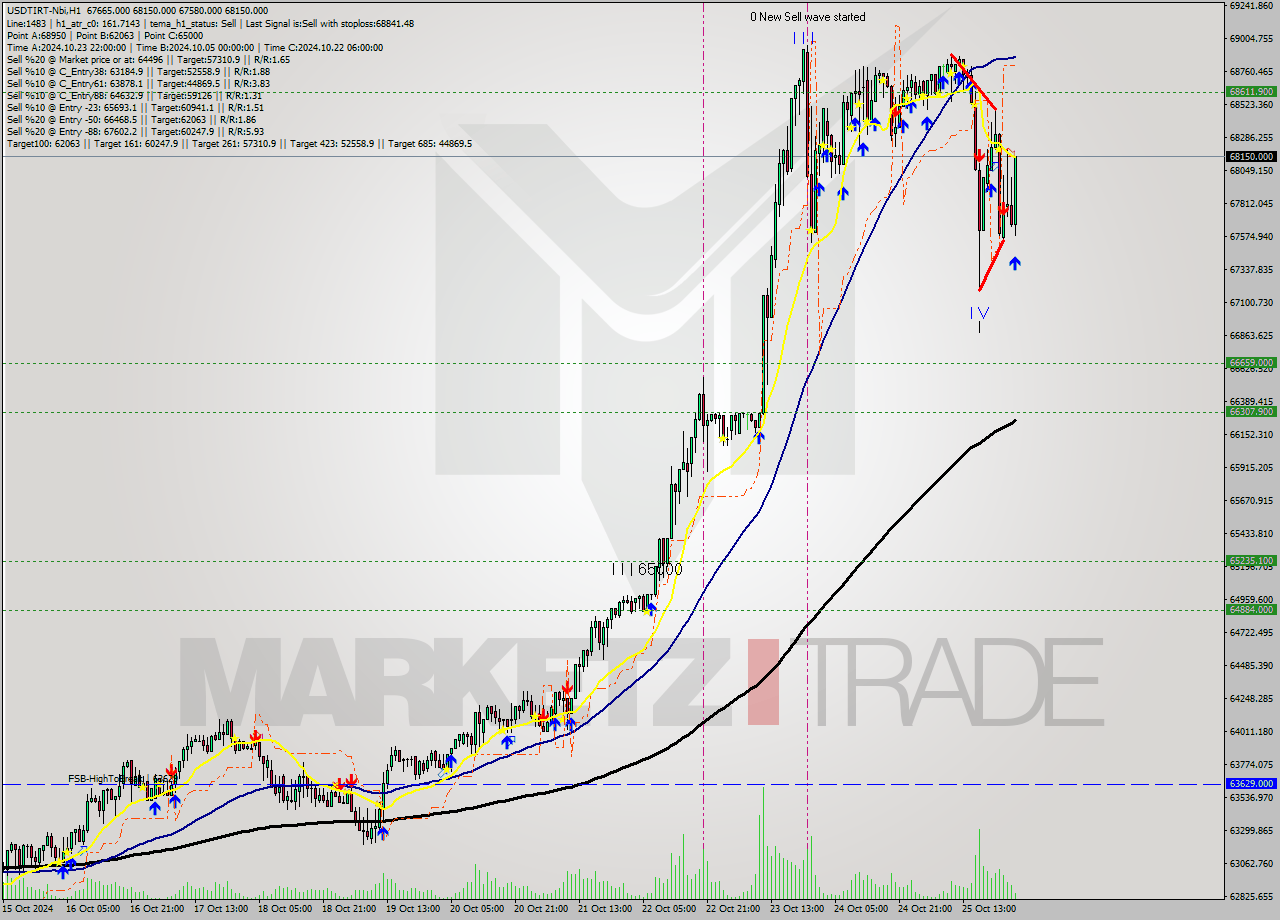
Task: Click the '16 Oct 05:00' time axis label
Action: coord(93,909)
